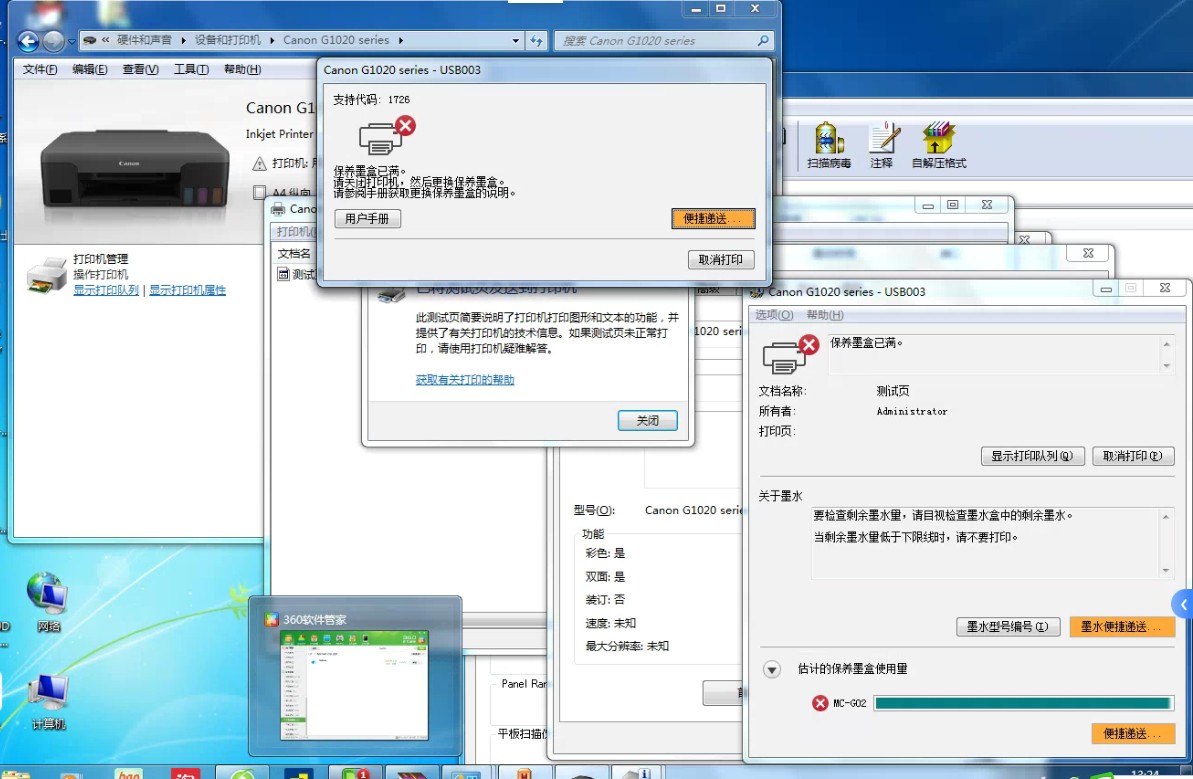Select the 双面: 是 feature text
The height and width of the screenshot is (779, 1193).
click(605, 577)
